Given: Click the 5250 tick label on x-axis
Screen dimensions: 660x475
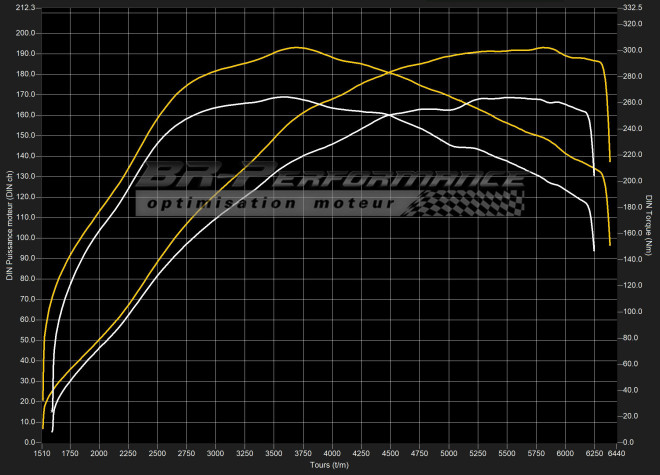Looking at the screenshot, I should (477, 453).
